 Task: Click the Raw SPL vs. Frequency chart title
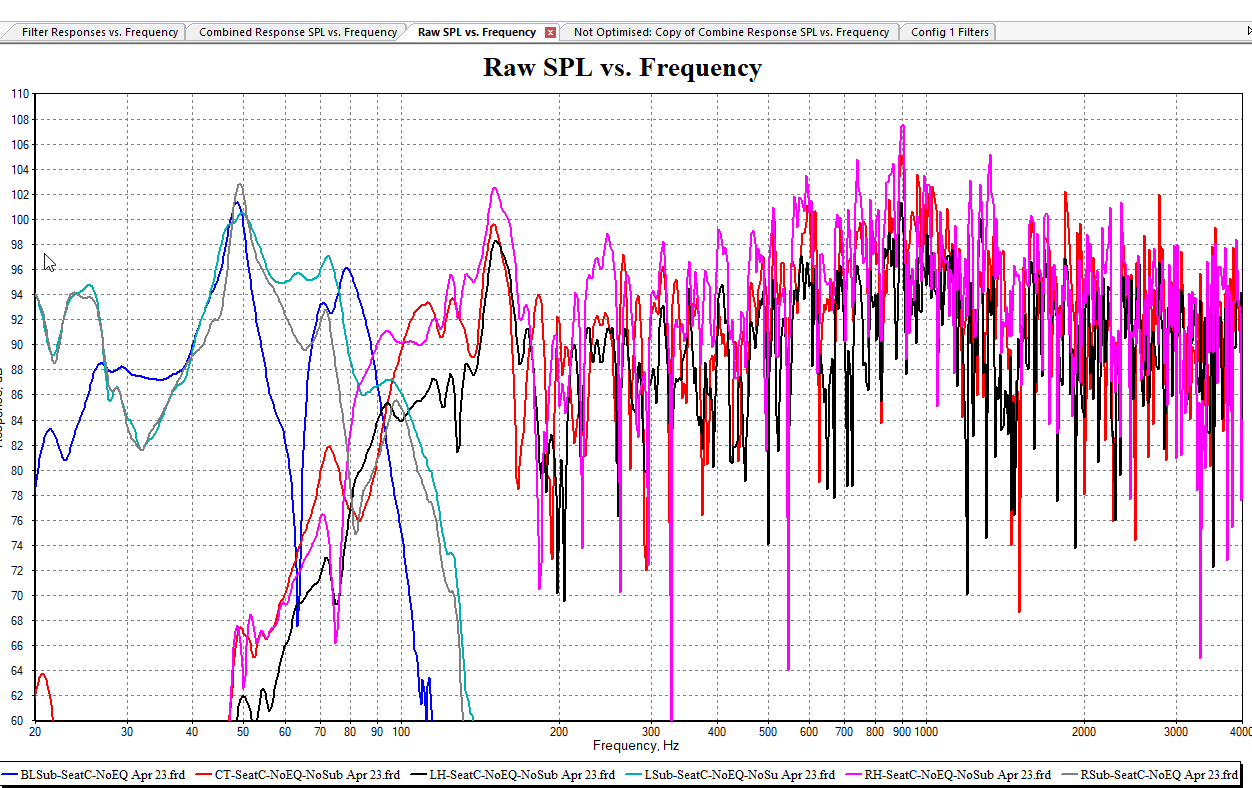(622, 68)
